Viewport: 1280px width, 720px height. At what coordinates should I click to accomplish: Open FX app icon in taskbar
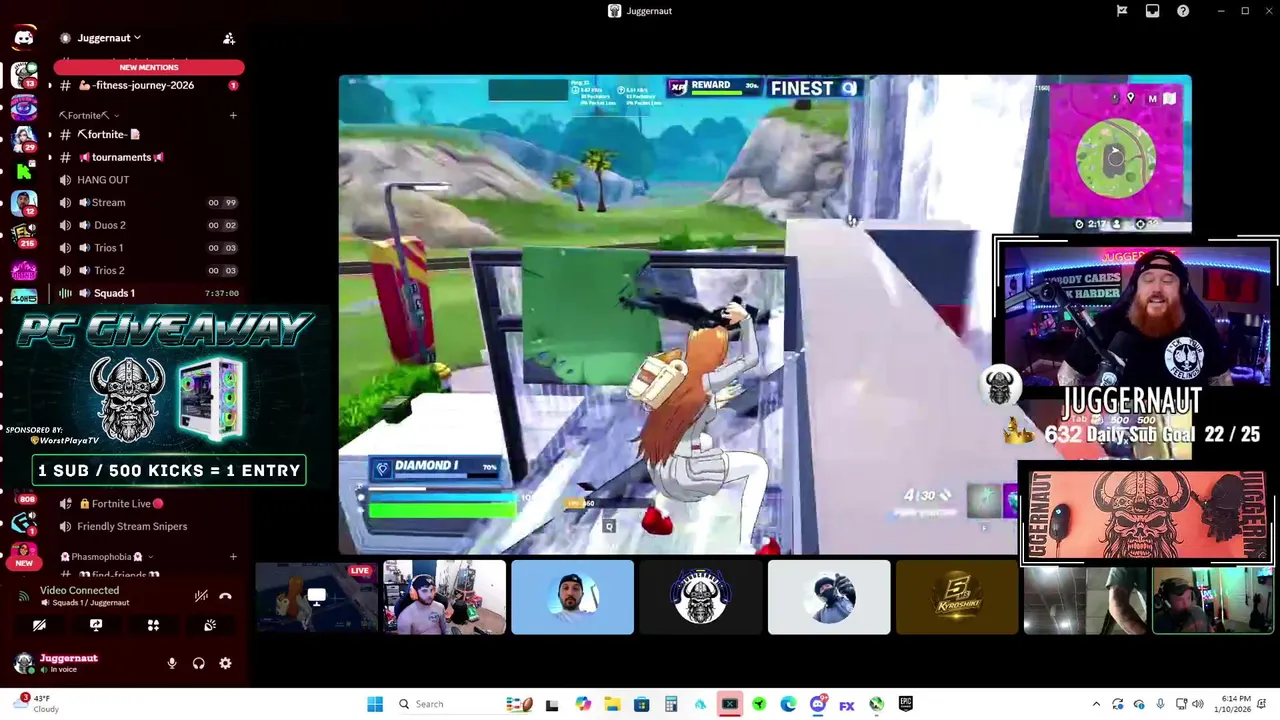coord(847,705)
